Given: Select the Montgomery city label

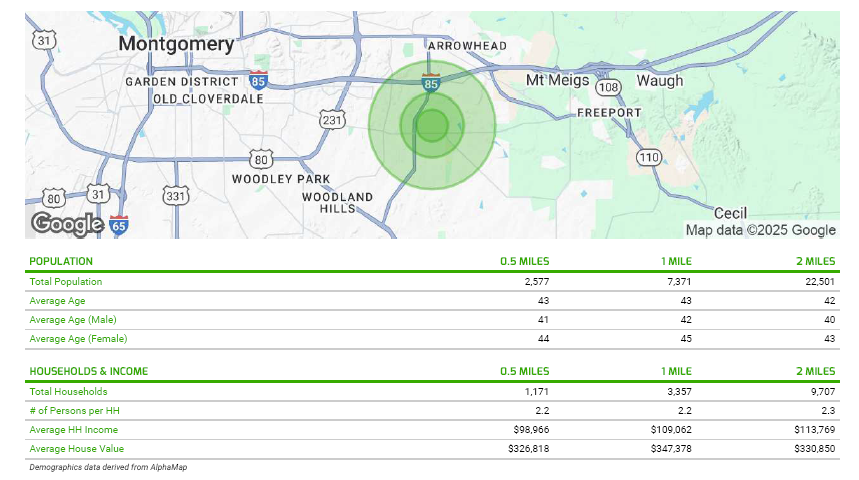Looking at the screenshot, I should (176, 44).
